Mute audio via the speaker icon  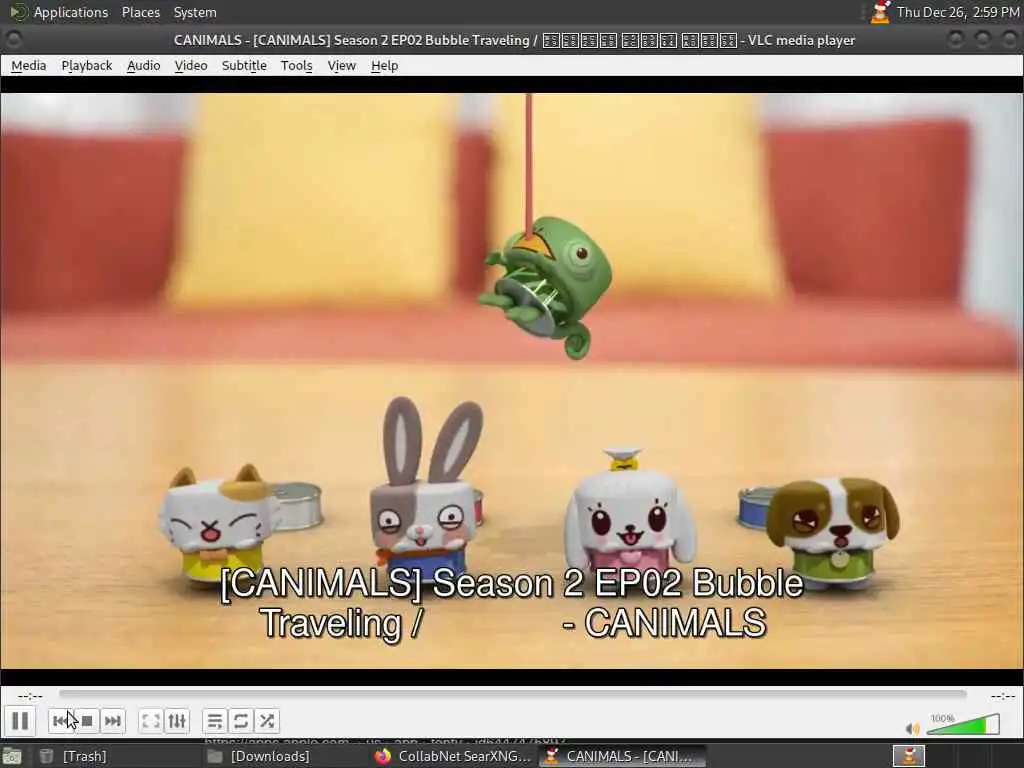912,728
